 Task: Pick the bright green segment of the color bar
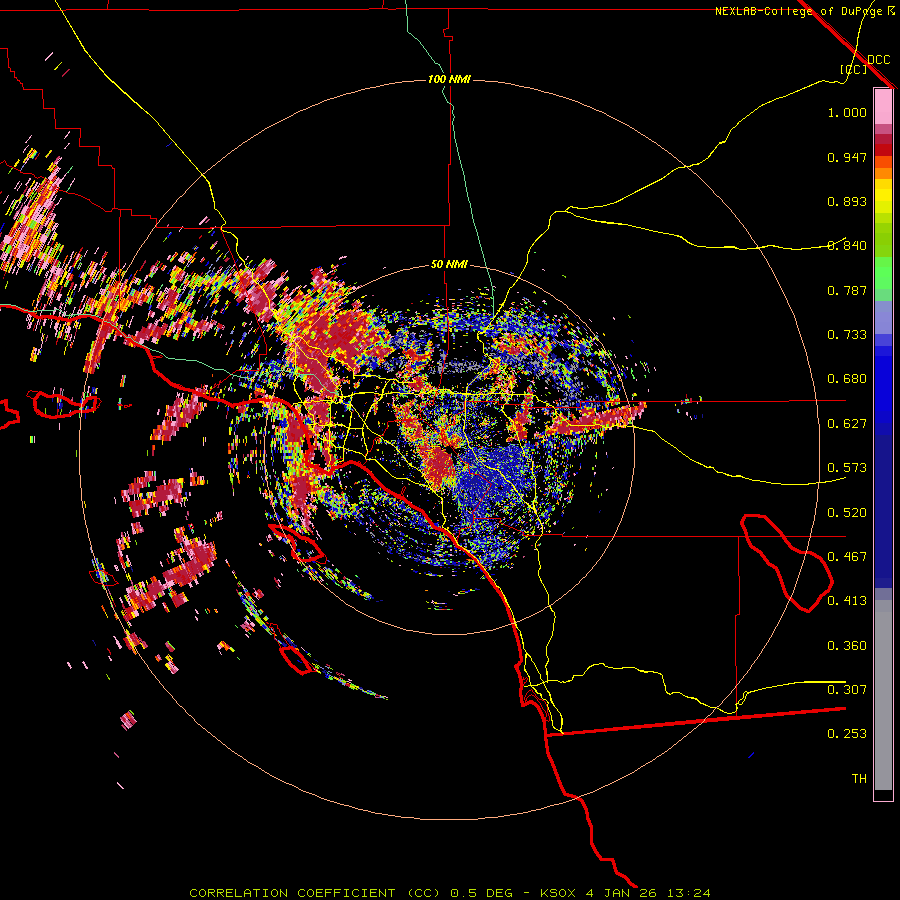click(883, 273)
